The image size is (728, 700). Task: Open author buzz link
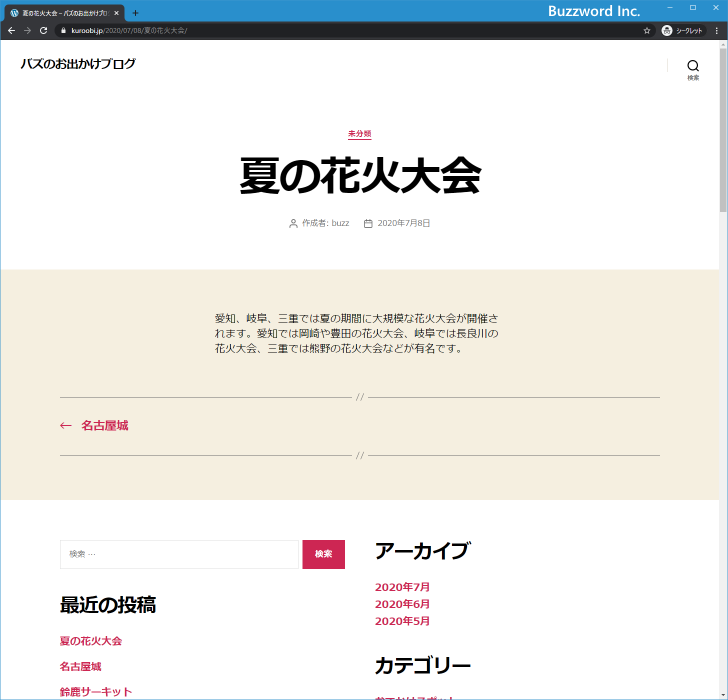pos(340,223)
